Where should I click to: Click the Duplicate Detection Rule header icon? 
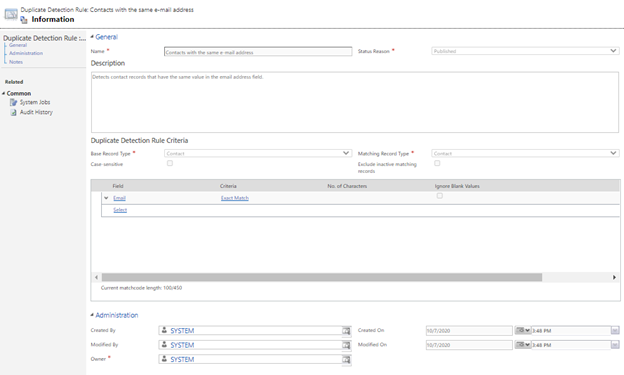click(x=11, y=14)
